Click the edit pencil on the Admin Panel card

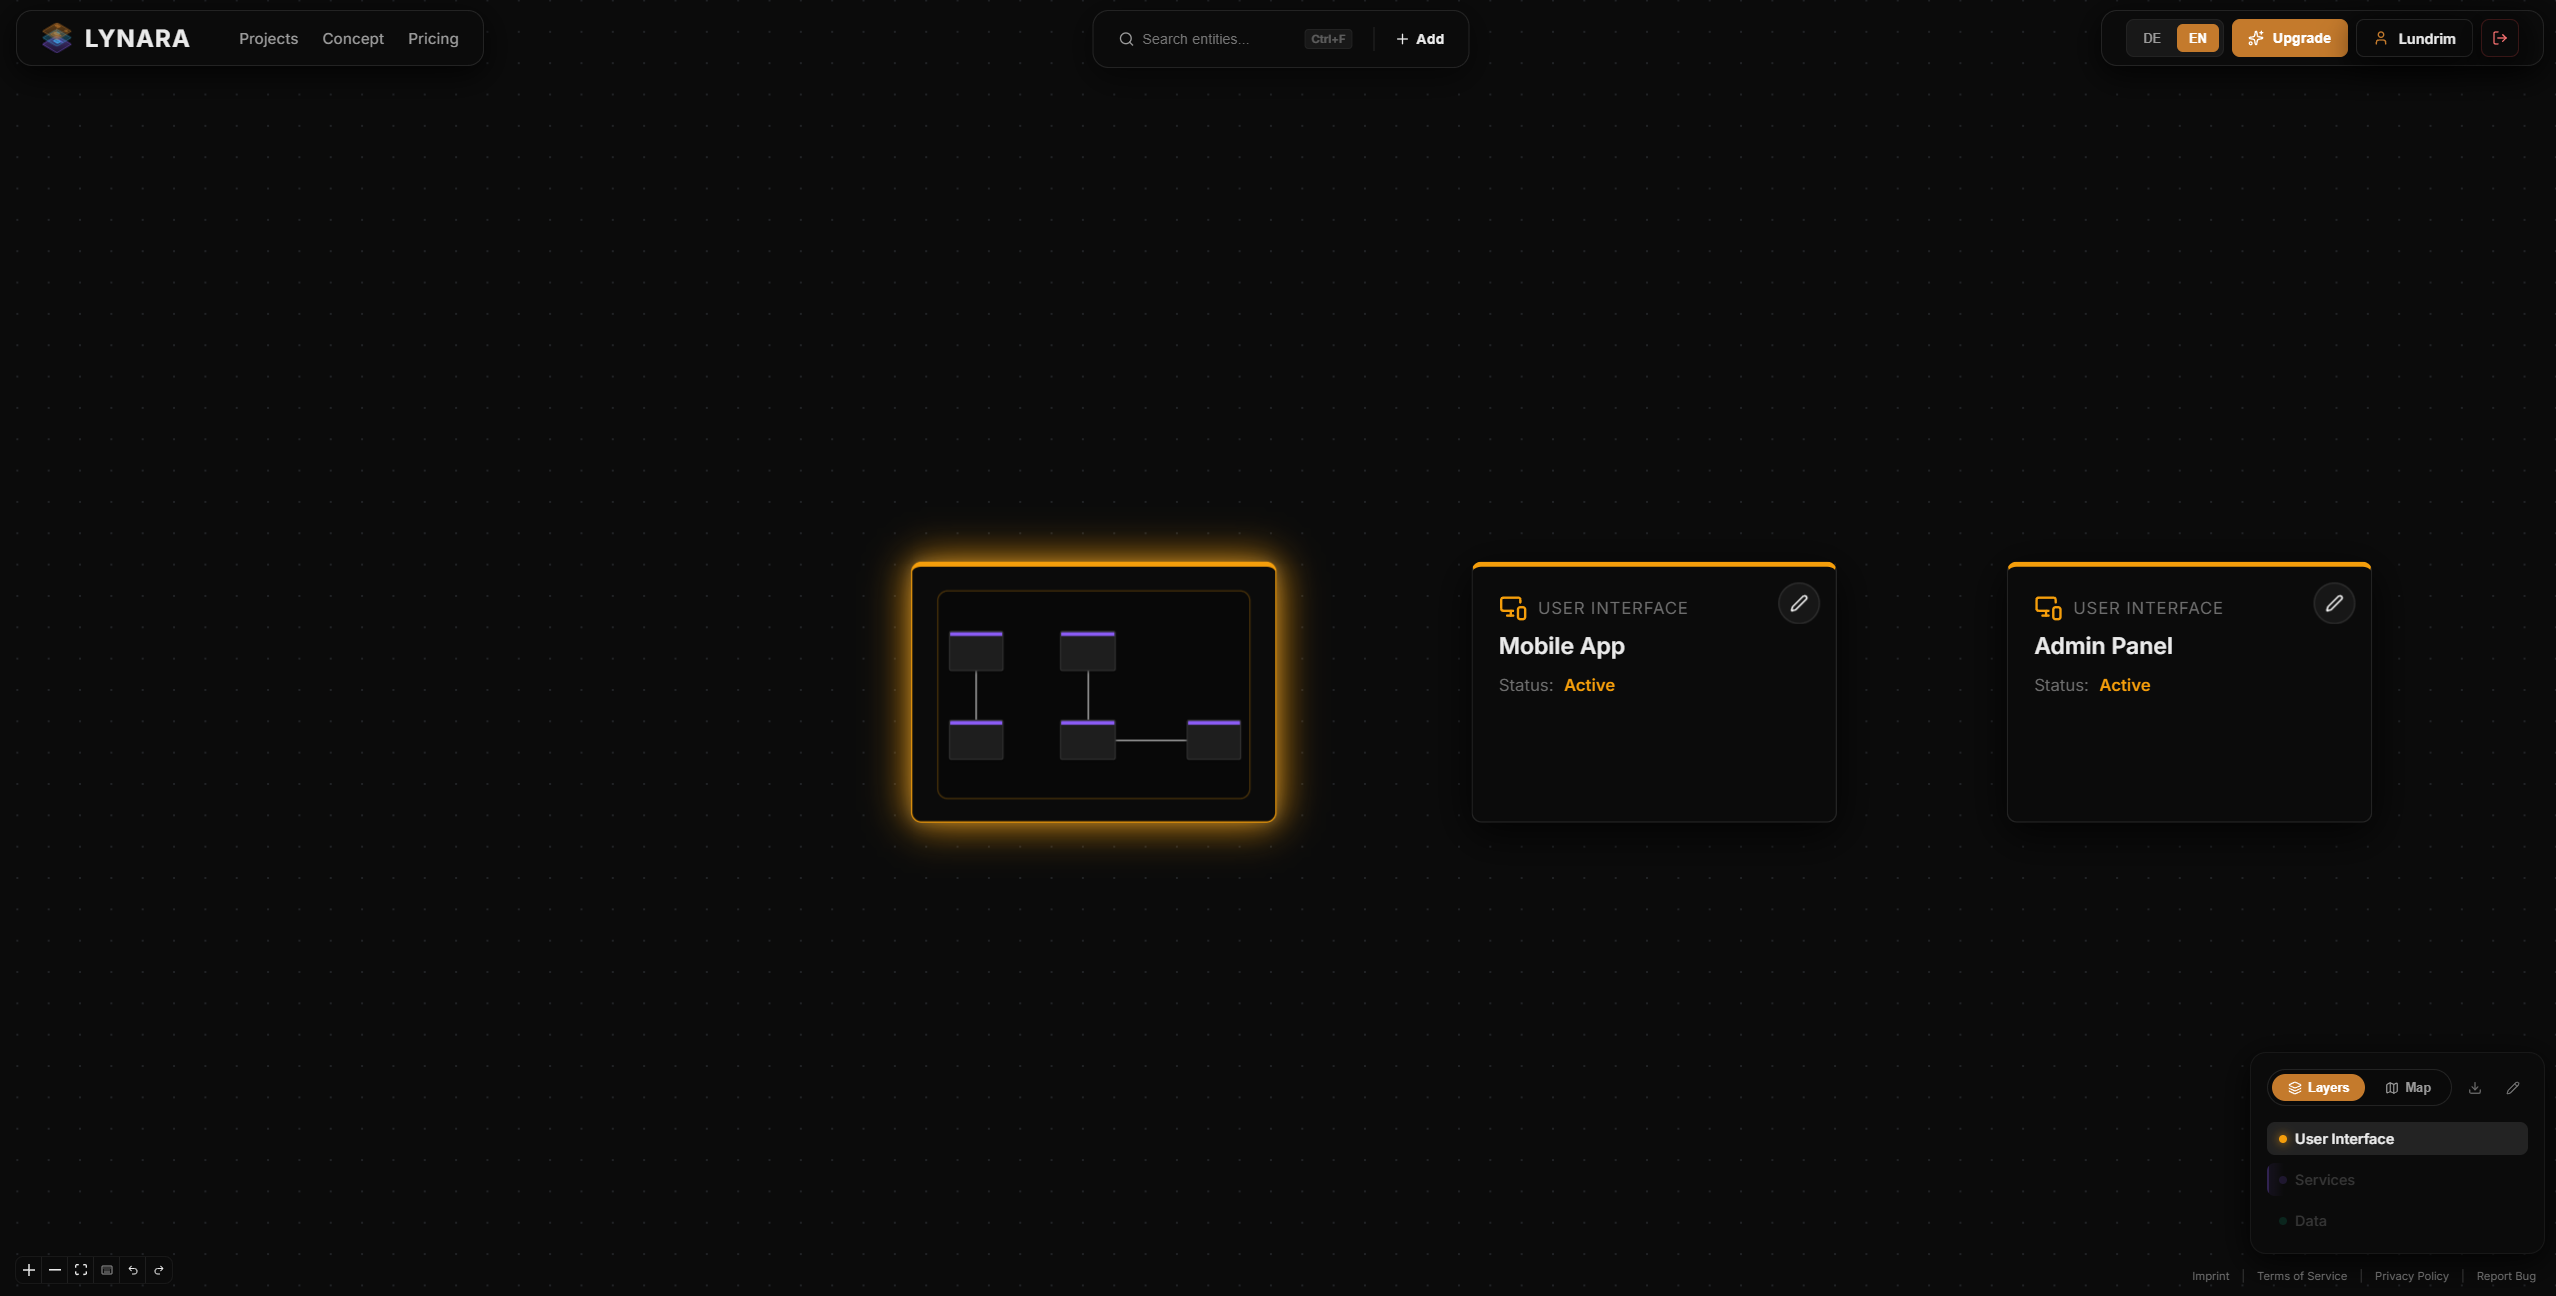(2334, 603)
